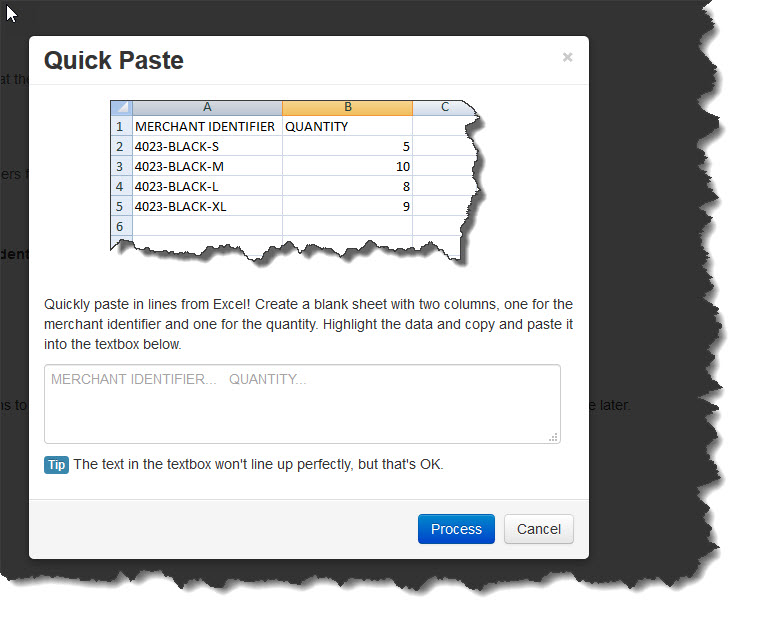760x628 pixels.
Task: Click column C header in spreadsheet
Action: click(x=443, y=107)
